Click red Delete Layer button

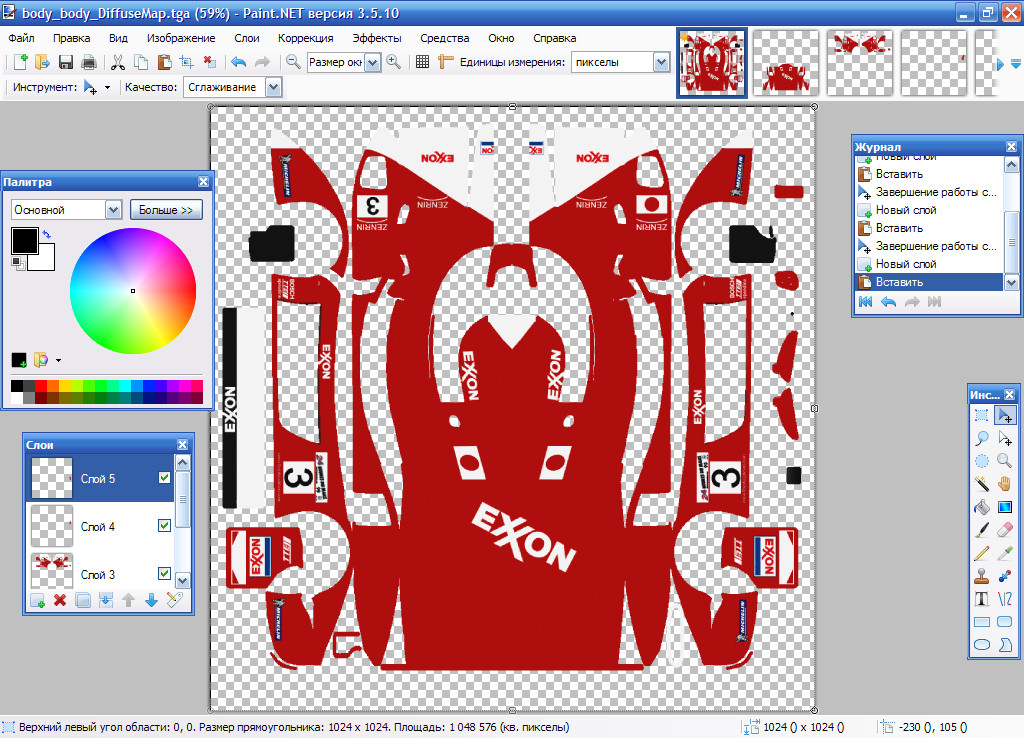click(60, 600)
